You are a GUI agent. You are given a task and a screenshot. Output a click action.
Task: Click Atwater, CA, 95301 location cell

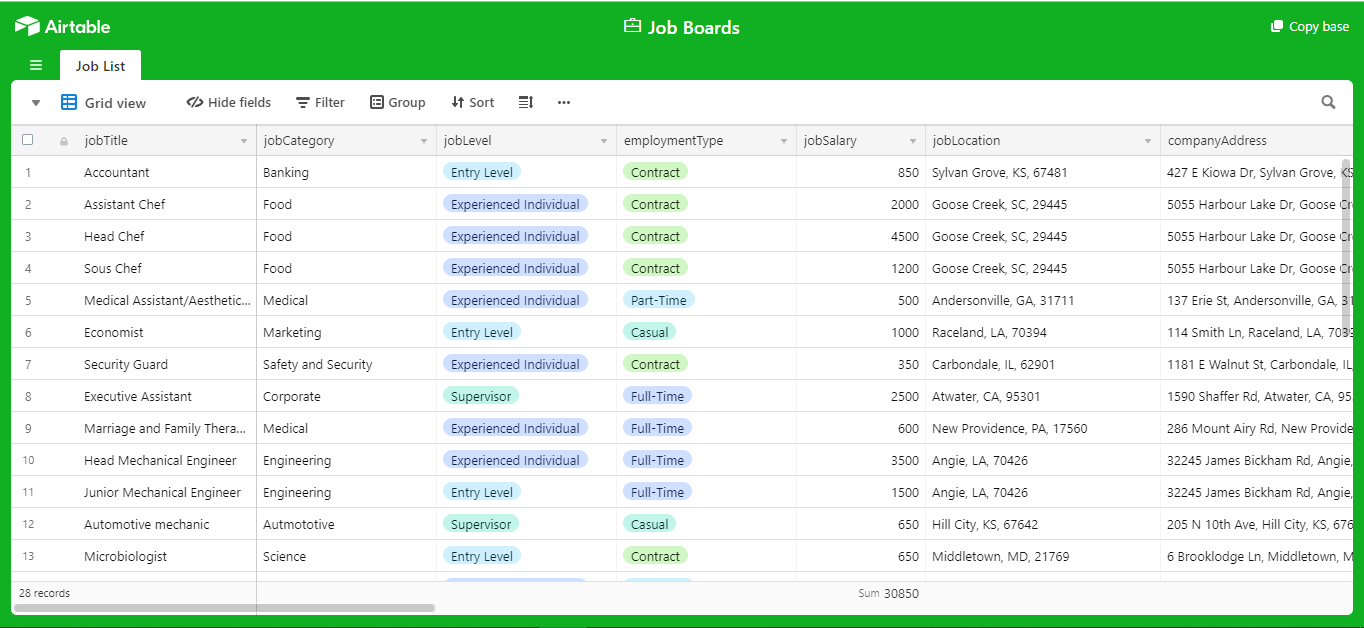(1043, 396)
